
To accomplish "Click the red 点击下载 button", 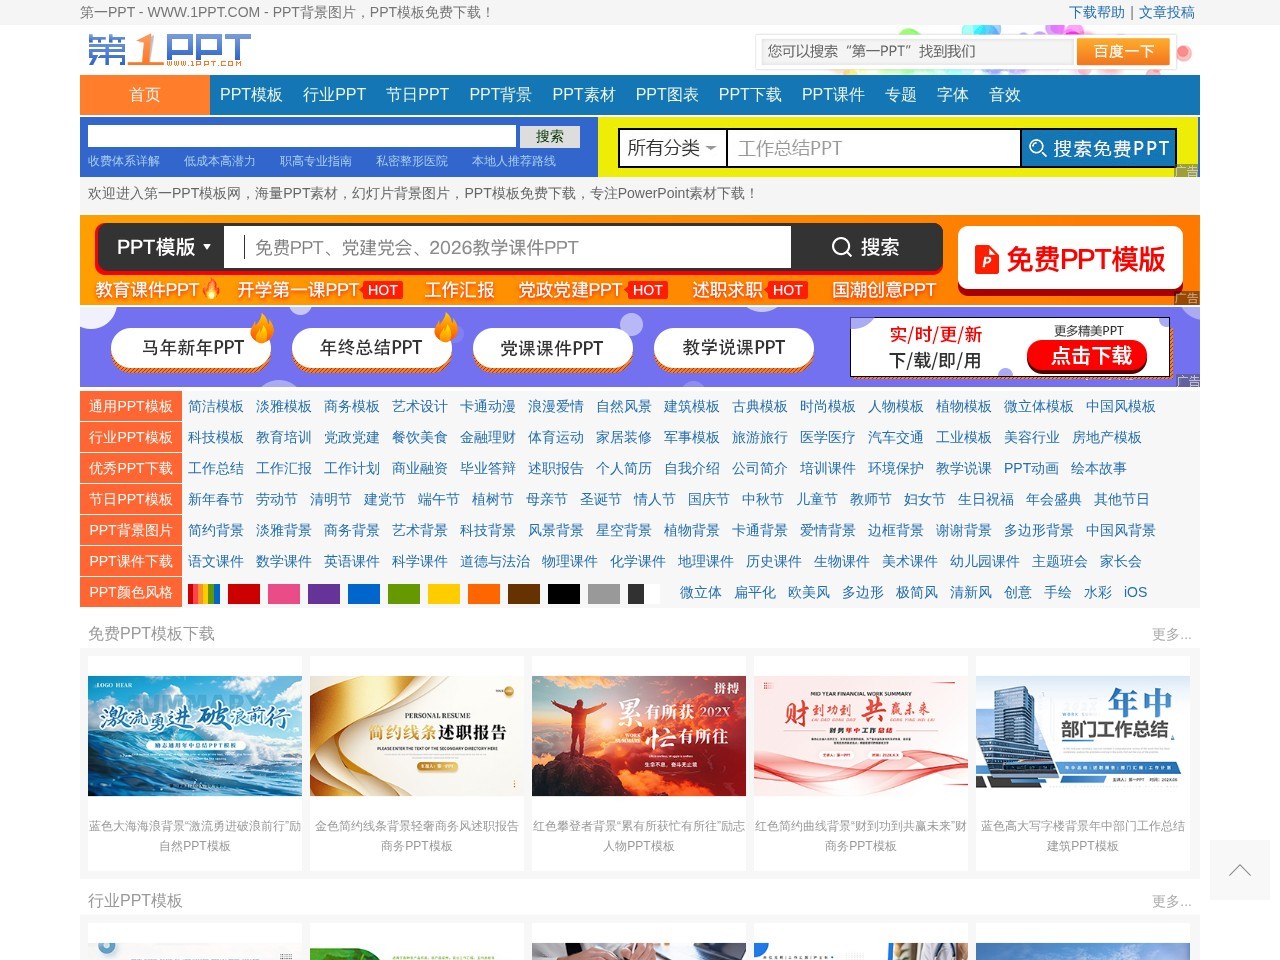I will pyautogui.click(x=1087, y=356).
